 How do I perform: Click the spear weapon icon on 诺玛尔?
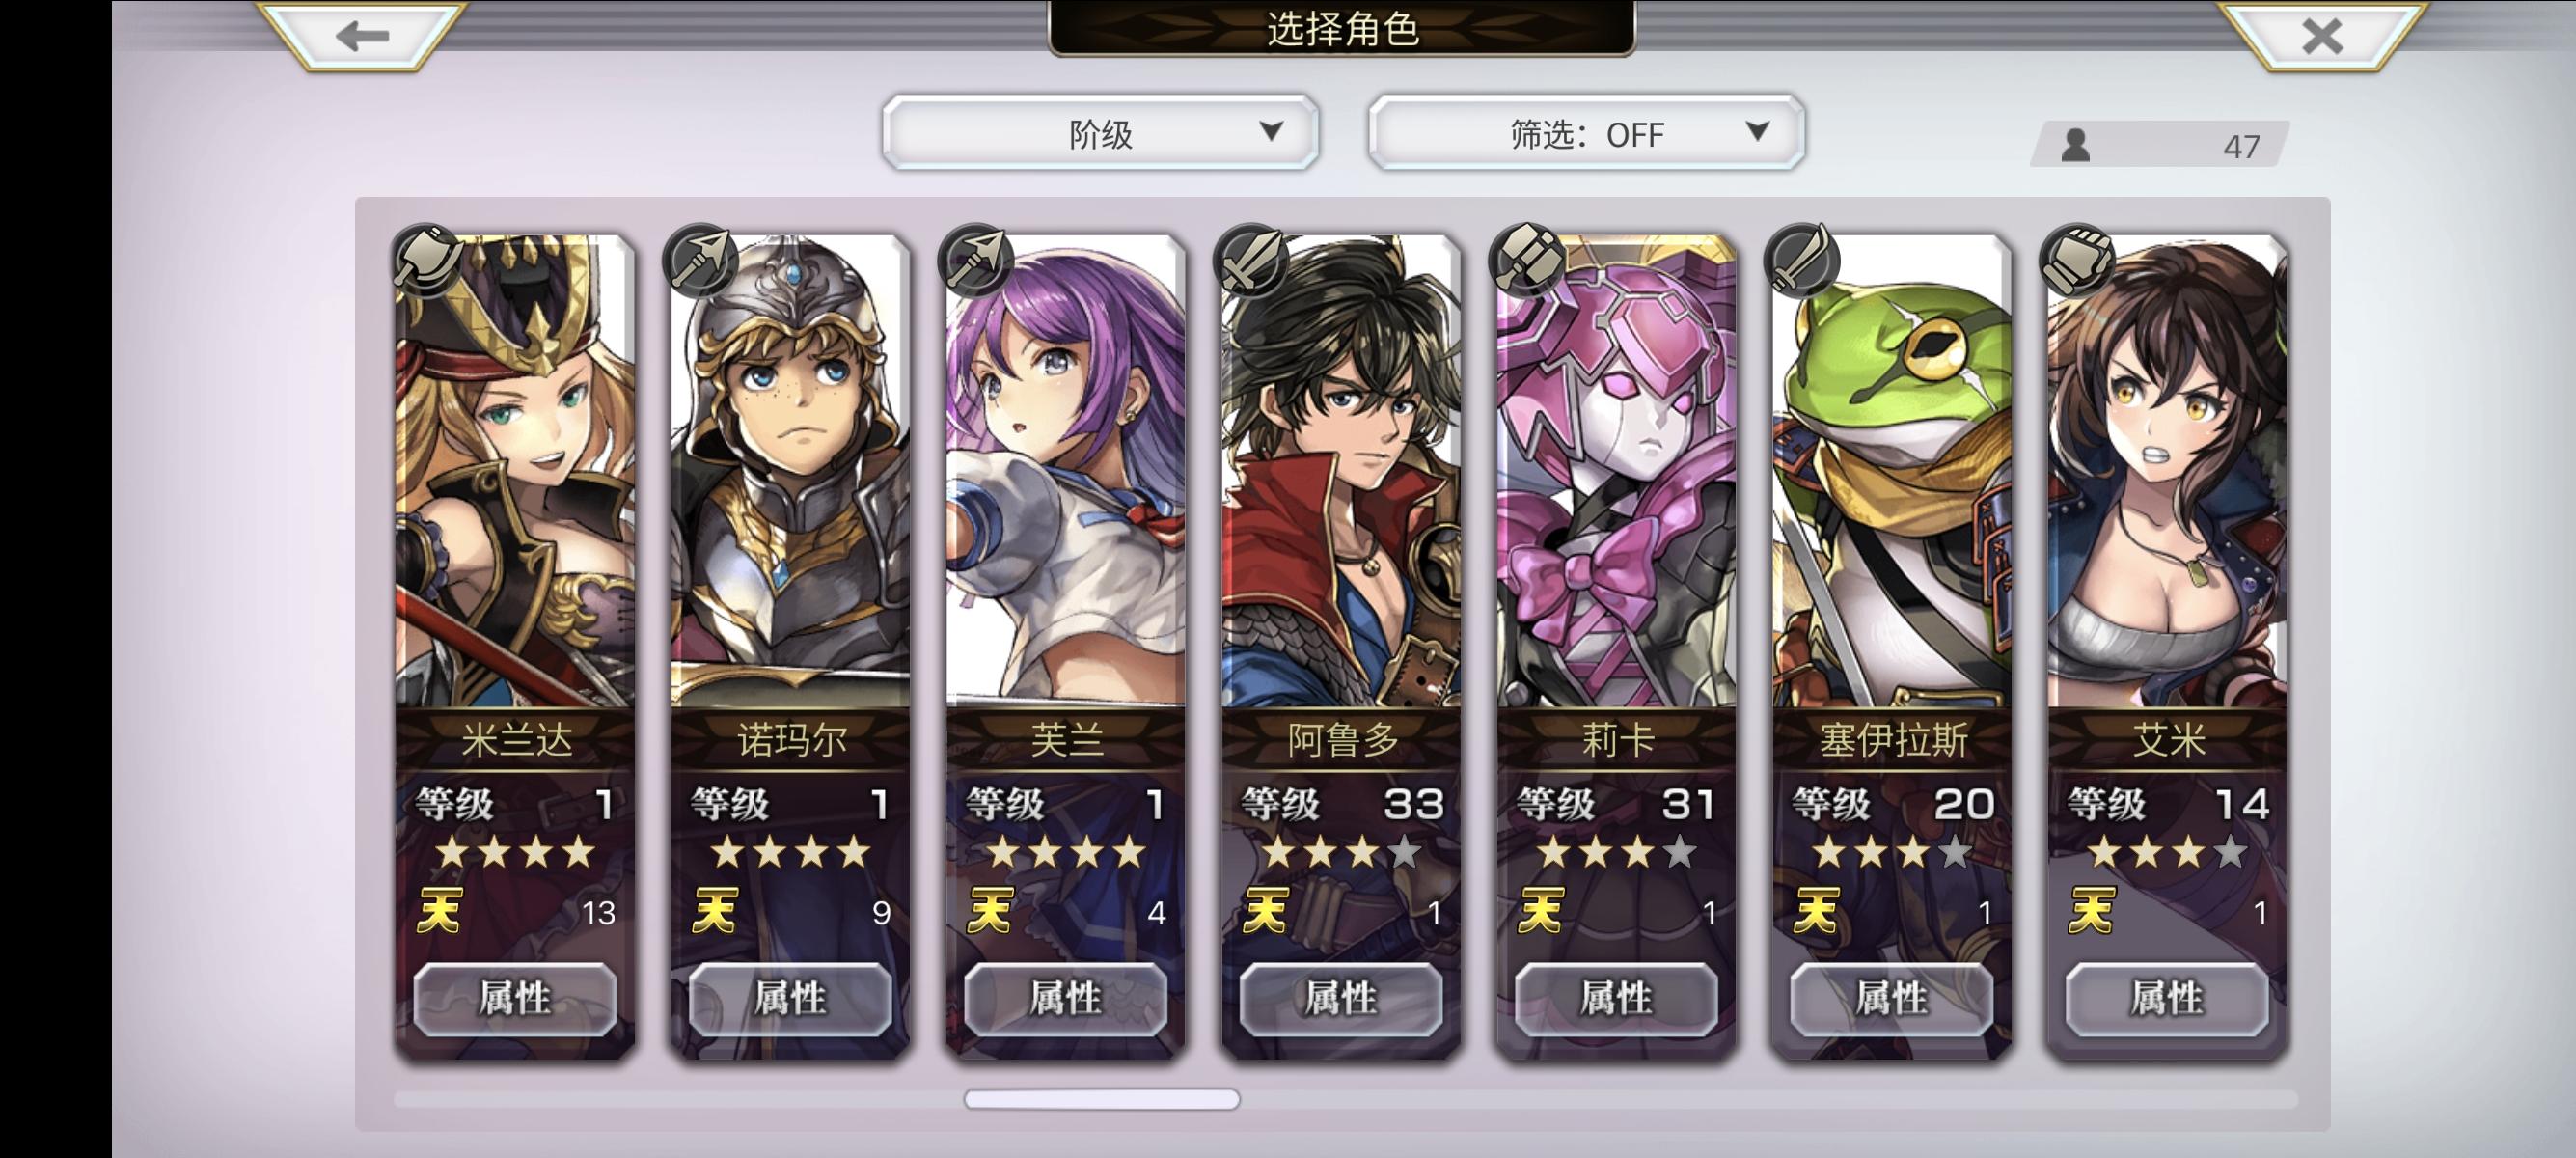(x=703, y=261)
